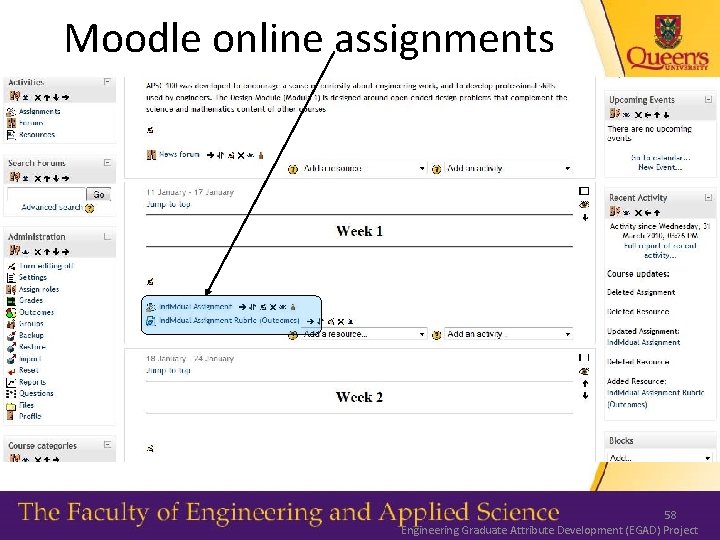Delete the News forum with its X icon
The width and height of the screenshot is (720, 540).
click(241, 156)
